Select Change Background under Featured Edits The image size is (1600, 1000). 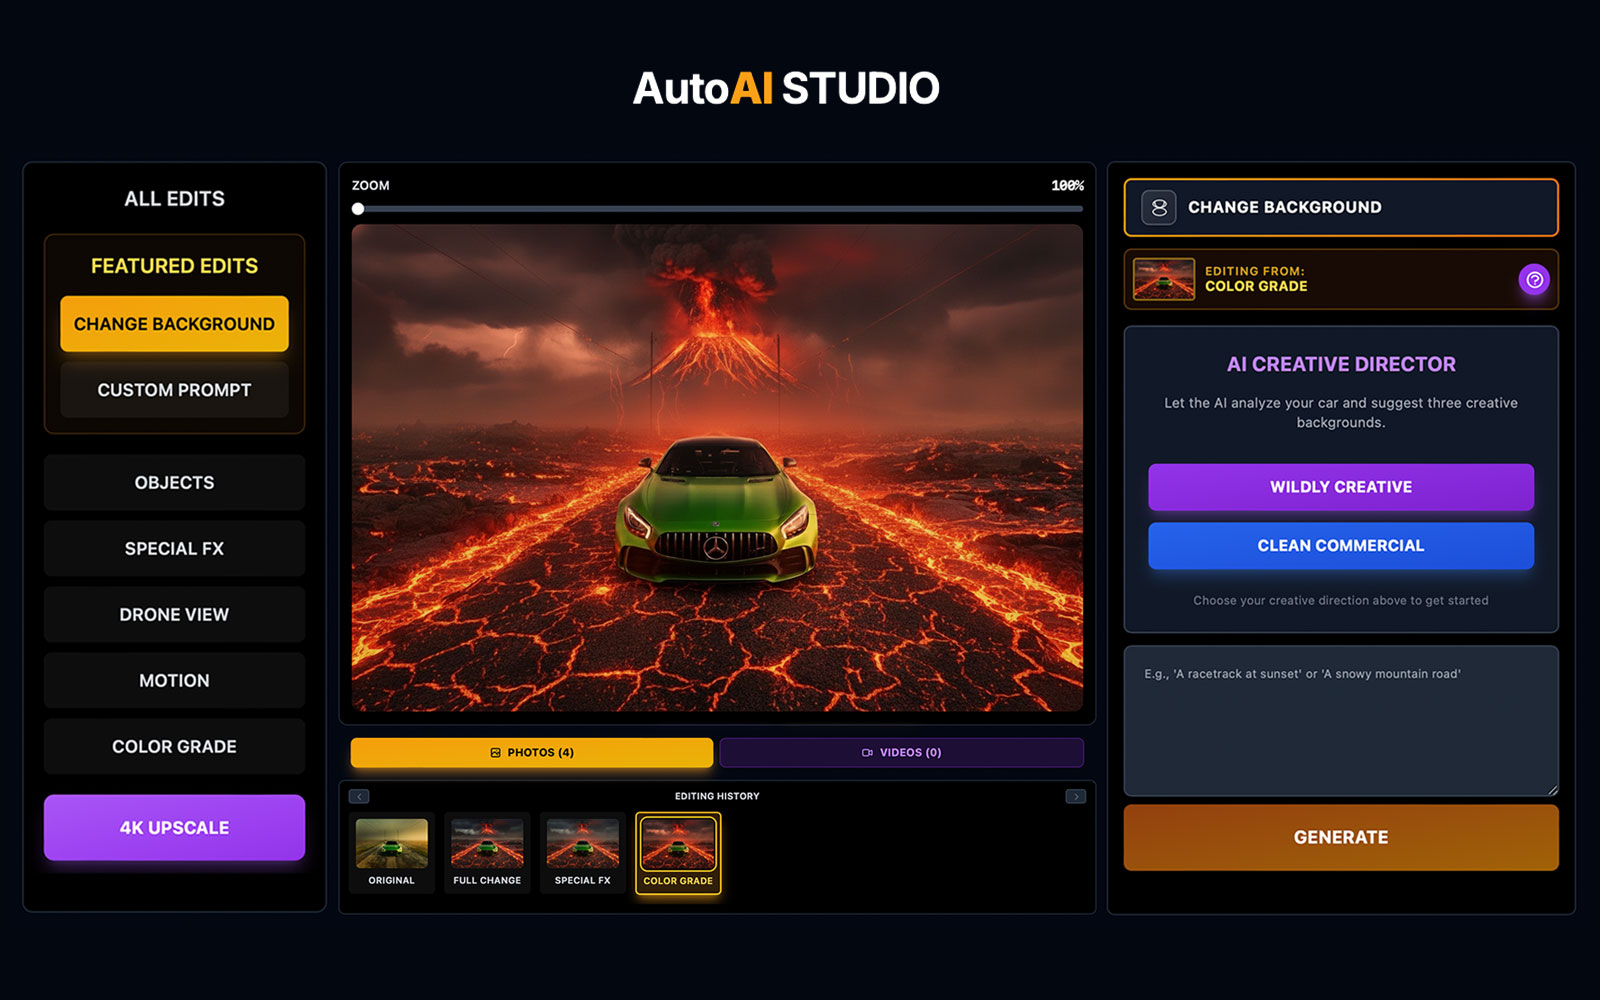[174, 323]
